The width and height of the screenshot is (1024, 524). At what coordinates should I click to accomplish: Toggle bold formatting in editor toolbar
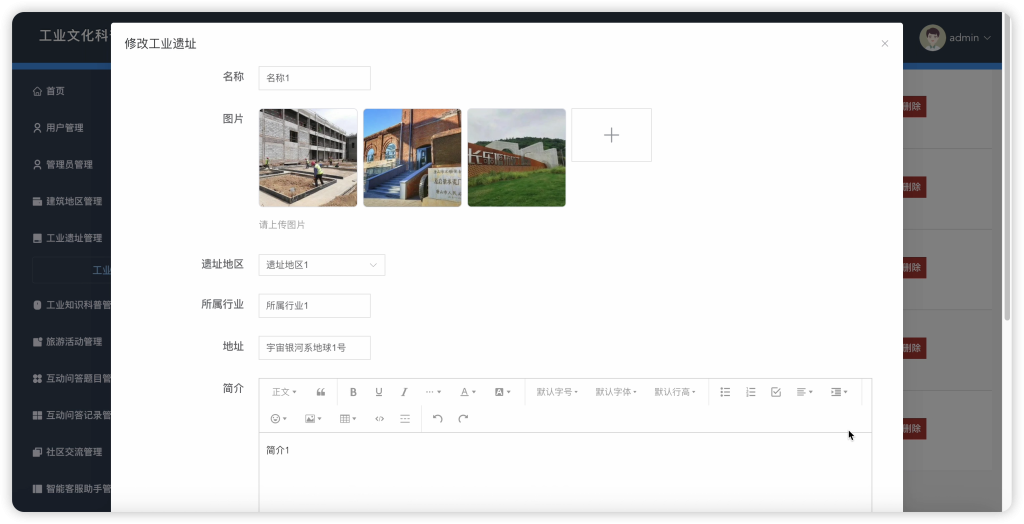pos(353,392)
